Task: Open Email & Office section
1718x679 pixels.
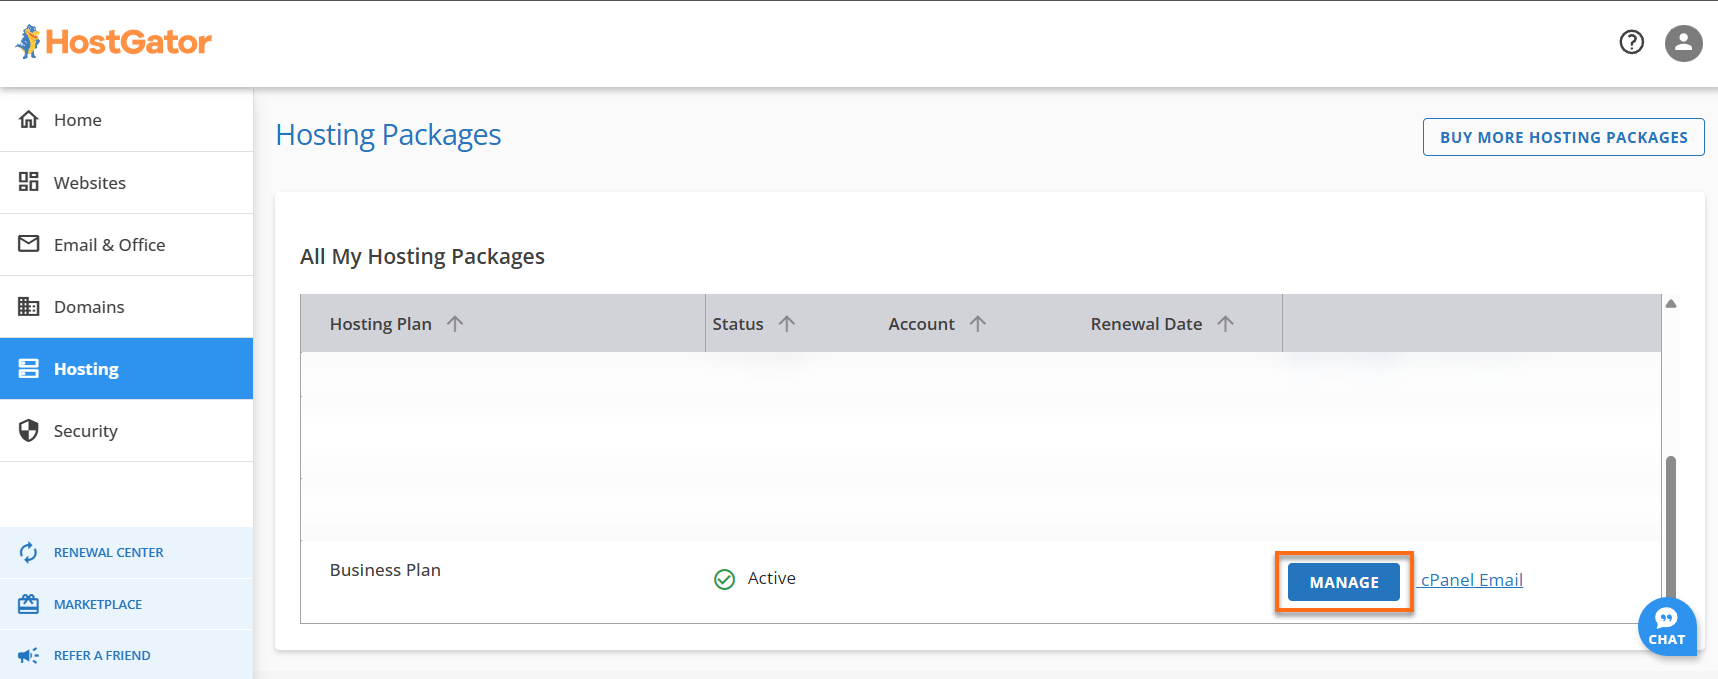Action: [x=126, y=244]
